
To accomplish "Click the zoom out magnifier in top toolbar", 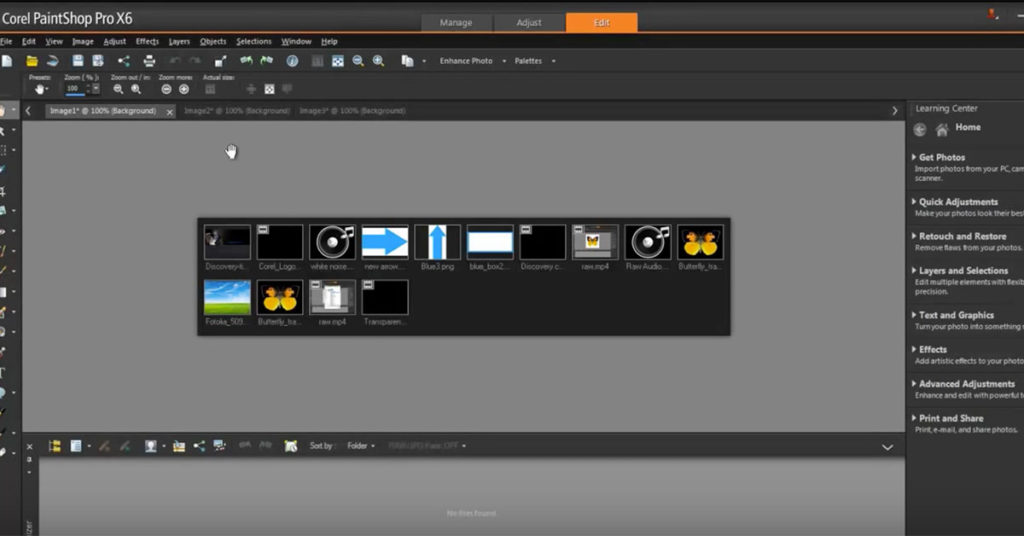I will (358, 61).
